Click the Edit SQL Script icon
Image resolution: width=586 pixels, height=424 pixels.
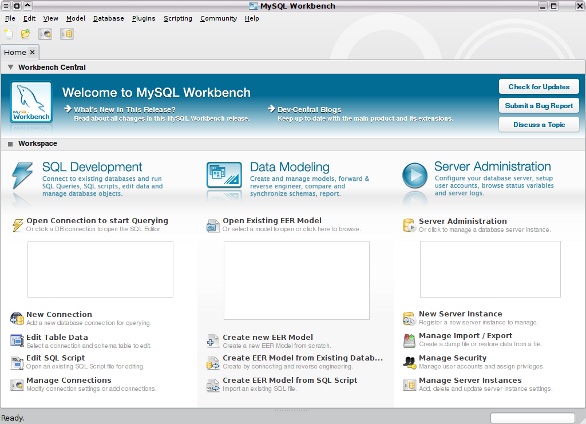tap(17, 363)
